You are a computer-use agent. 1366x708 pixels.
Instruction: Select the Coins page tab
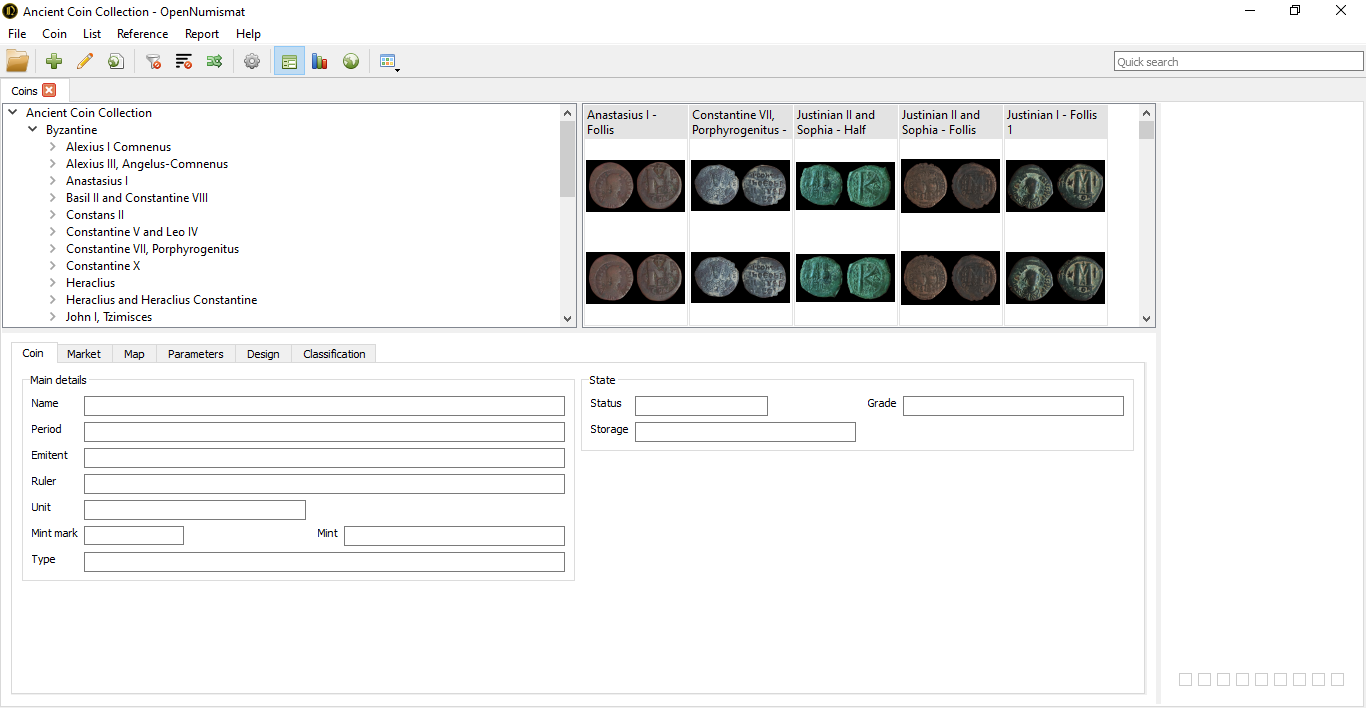24,91
